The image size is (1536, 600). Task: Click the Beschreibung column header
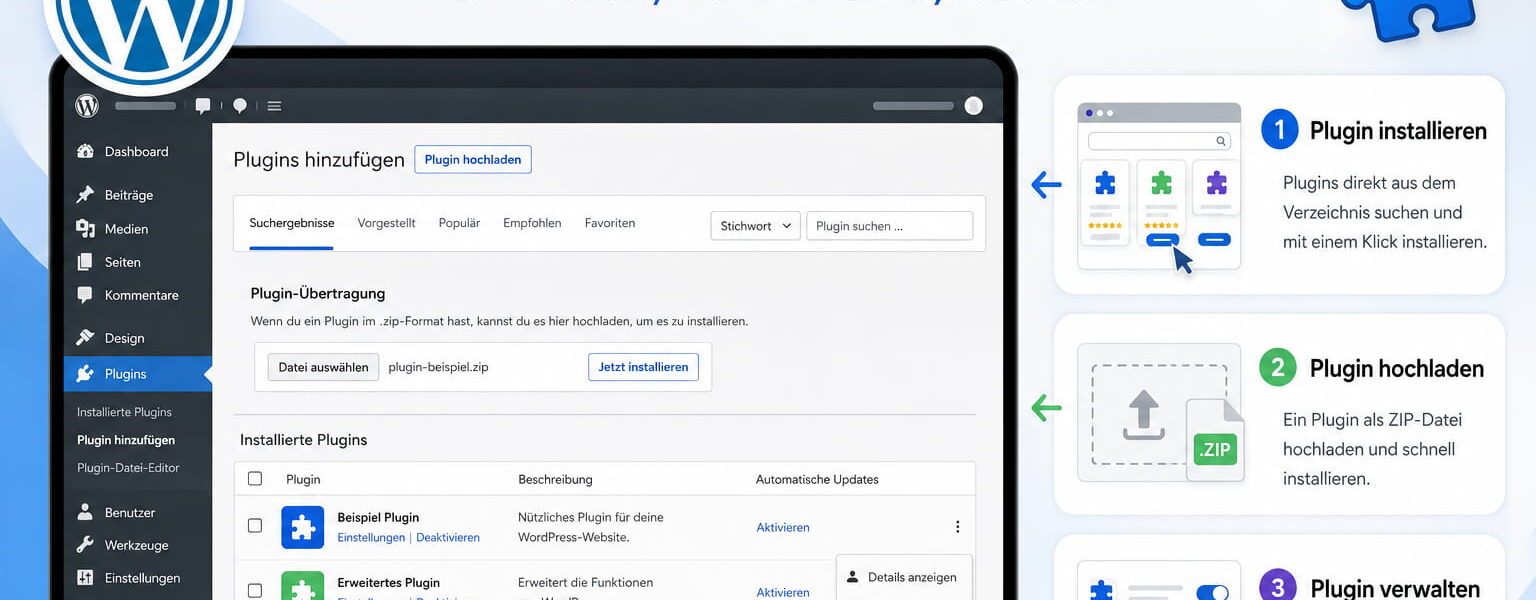(555, 479)
